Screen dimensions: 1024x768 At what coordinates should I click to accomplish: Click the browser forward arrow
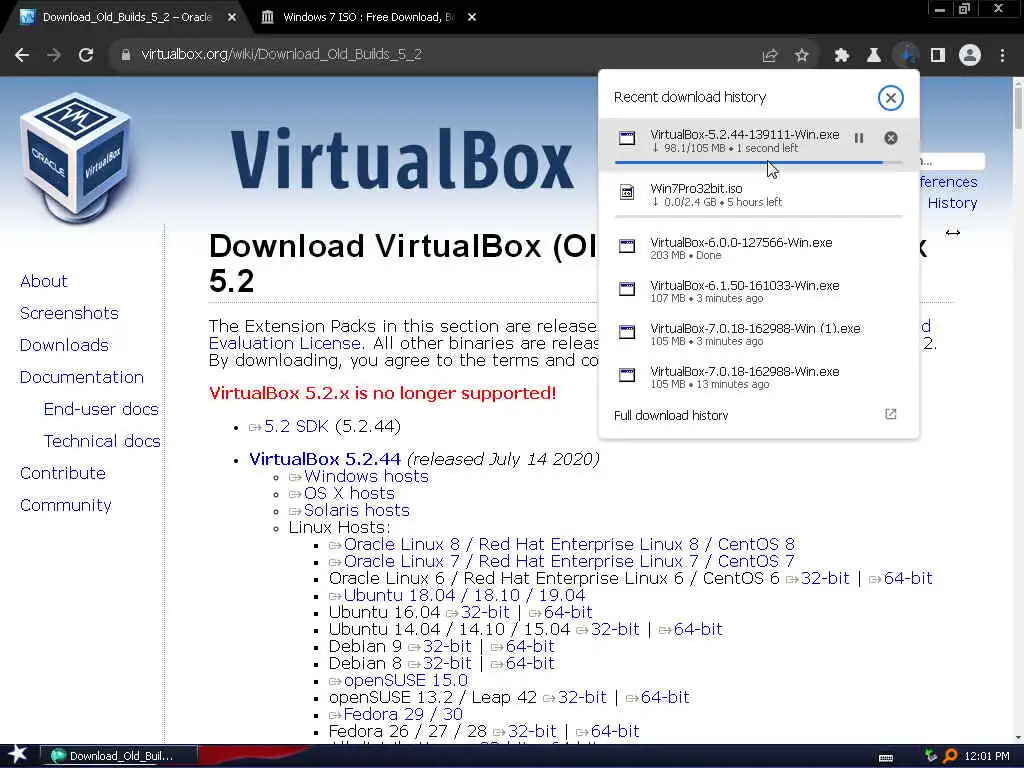pos(54,55)
